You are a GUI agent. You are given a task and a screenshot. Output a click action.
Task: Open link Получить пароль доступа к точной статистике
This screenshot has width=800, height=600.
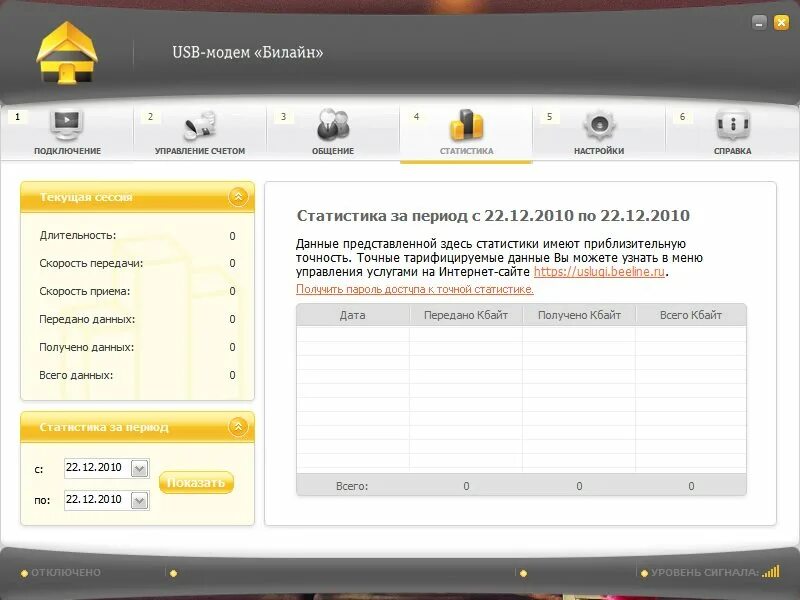pos(413,290)
